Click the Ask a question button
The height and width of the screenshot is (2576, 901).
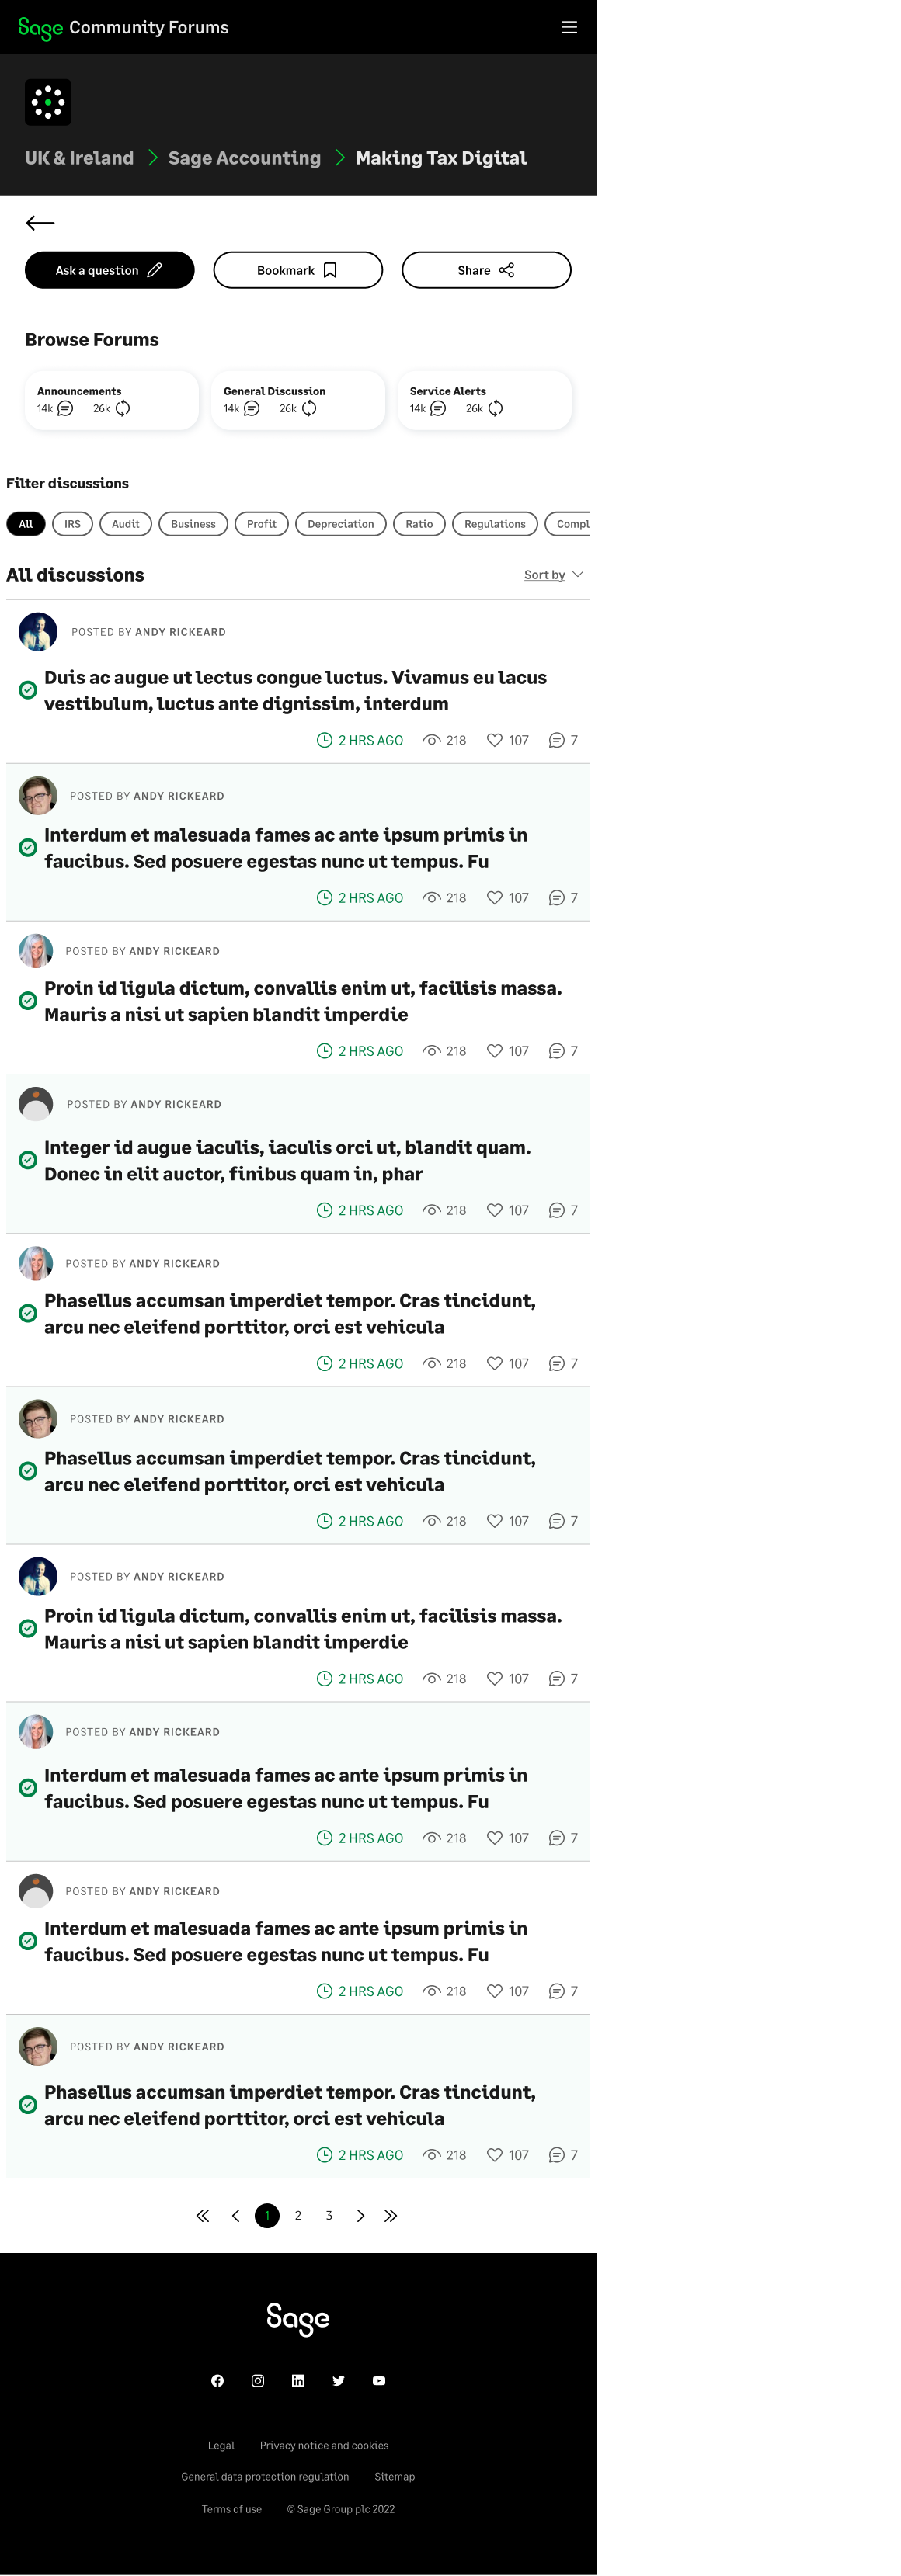pyautogui.click(x=110, y=270)
